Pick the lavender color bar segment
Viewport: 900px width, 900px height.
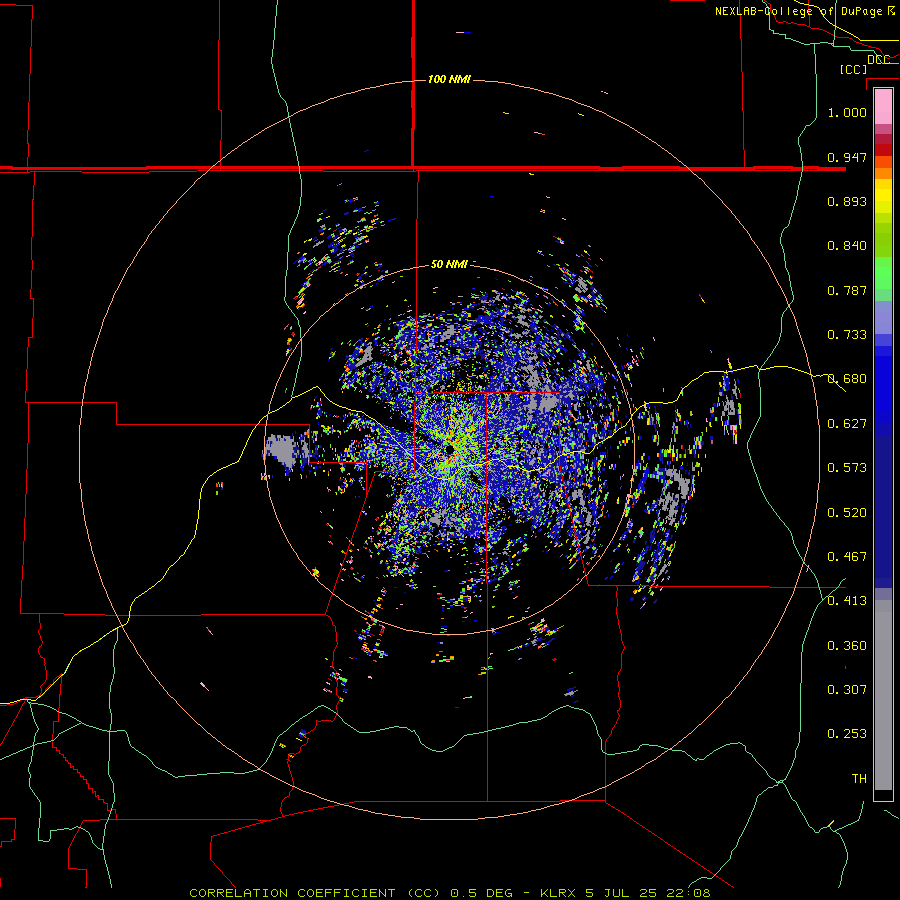883,317
